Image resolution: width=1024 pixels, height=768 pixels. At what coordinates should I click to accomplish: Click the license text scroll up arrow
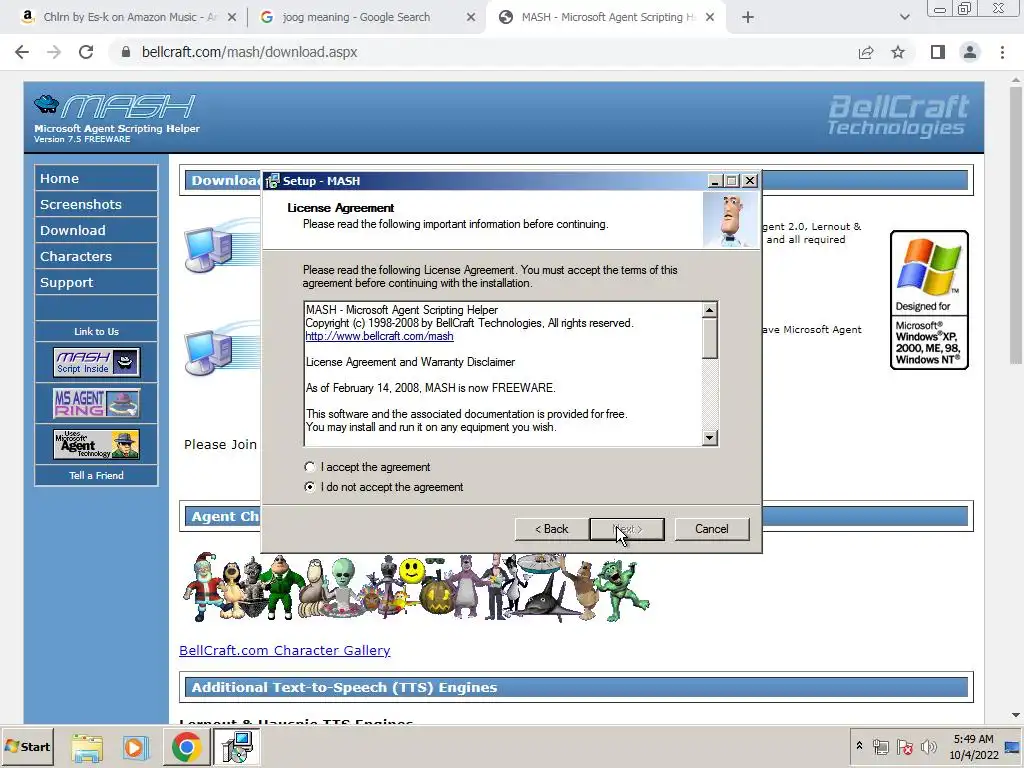(x=710, y=310)
